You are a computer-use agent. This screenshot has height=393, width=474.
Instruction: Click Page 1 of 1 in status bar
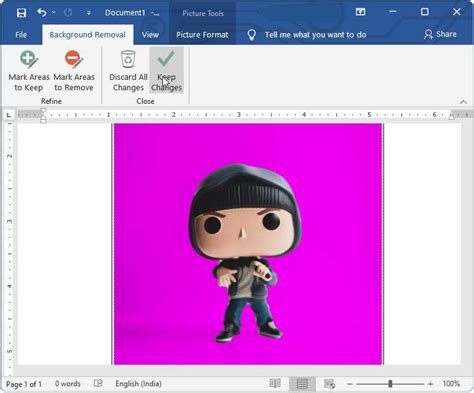click(24, 384)
